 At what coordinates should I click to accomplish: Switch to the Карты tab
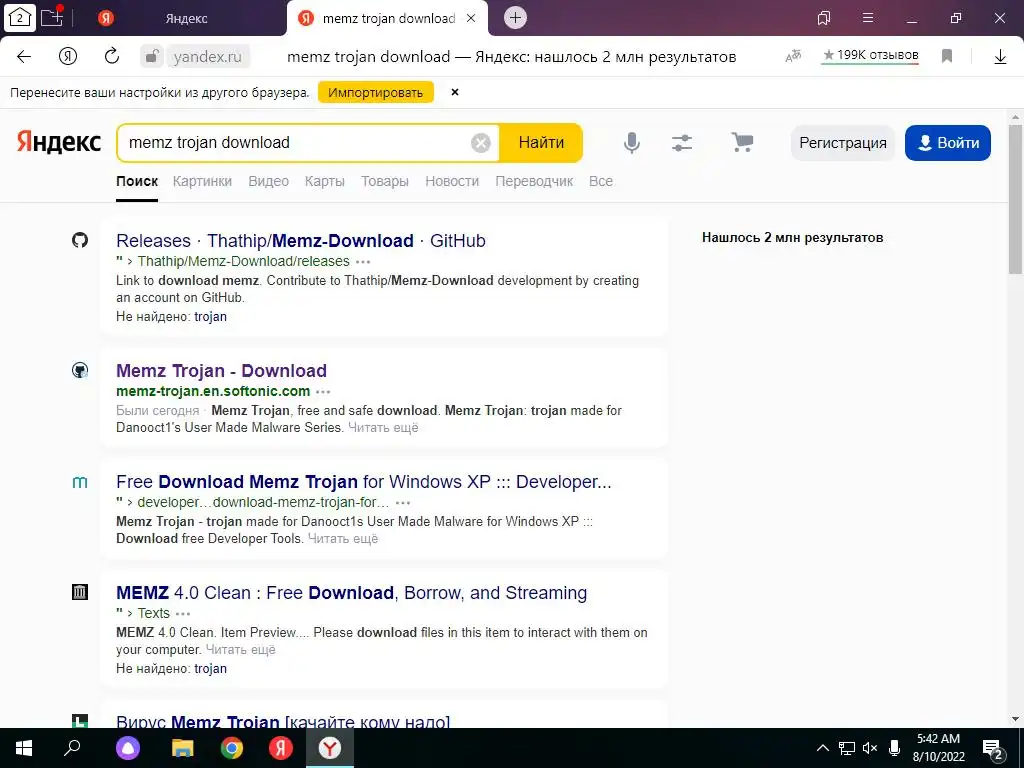[x=325, y=182]
